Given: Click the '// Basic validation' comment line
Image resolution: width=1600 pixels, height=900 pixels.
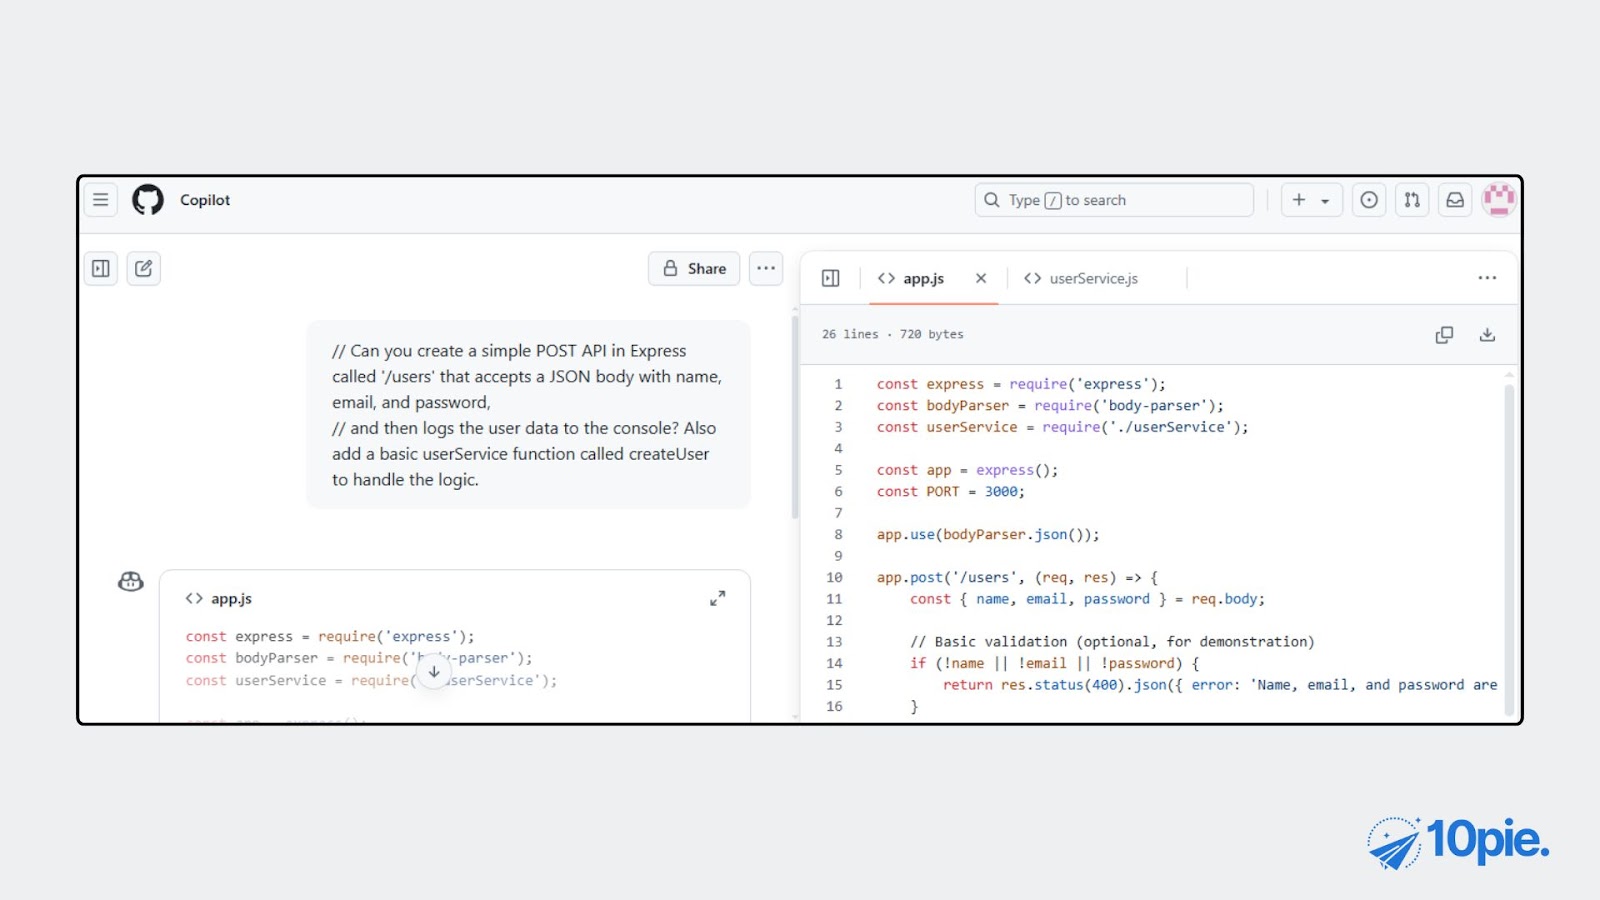Looking at the screenshot, I should point(1112,642).
